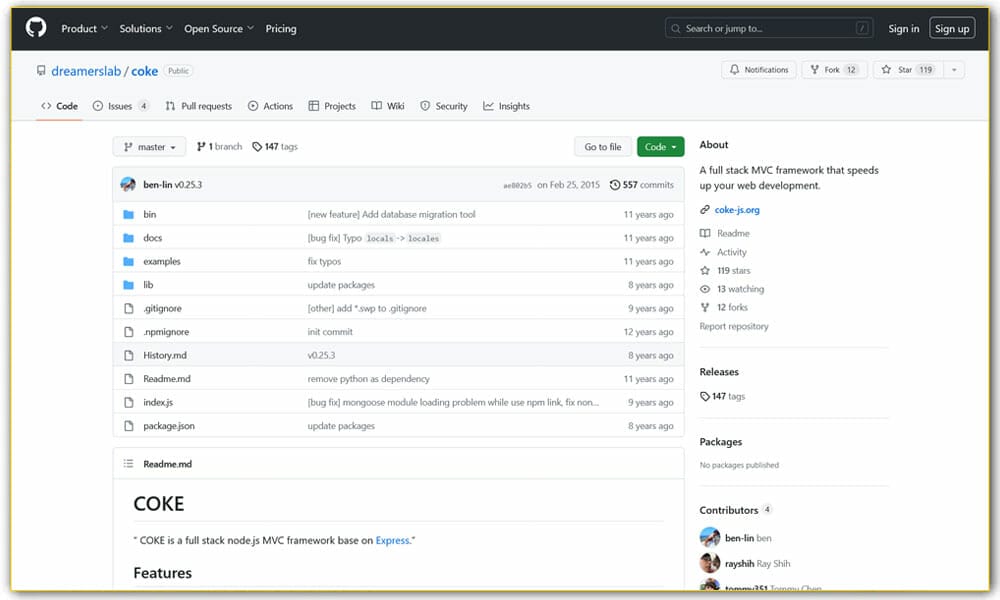This screenshot has height=600, width=1000.
Task: Expand the star lists dropdown arrow
Action: click(954, 70)
